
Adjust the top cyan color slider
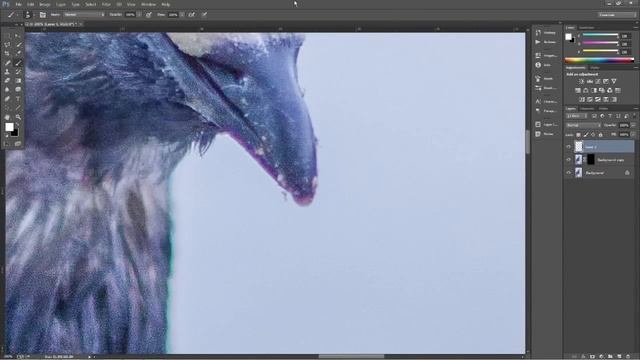click(x=600, y=35)
